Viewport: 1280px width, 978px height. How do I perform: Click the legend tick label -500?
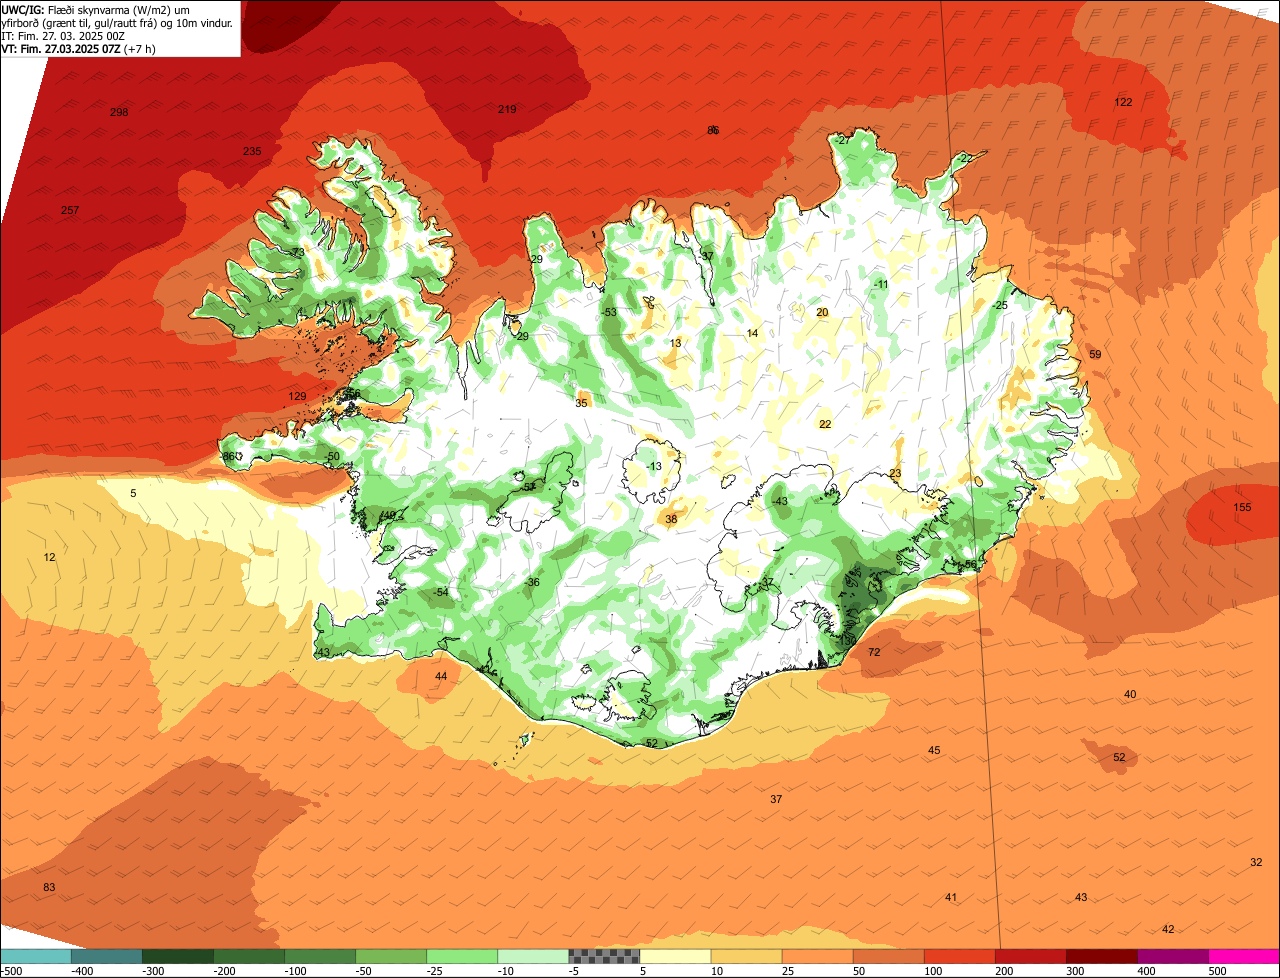pyautogui.click(x=12, y=971)
